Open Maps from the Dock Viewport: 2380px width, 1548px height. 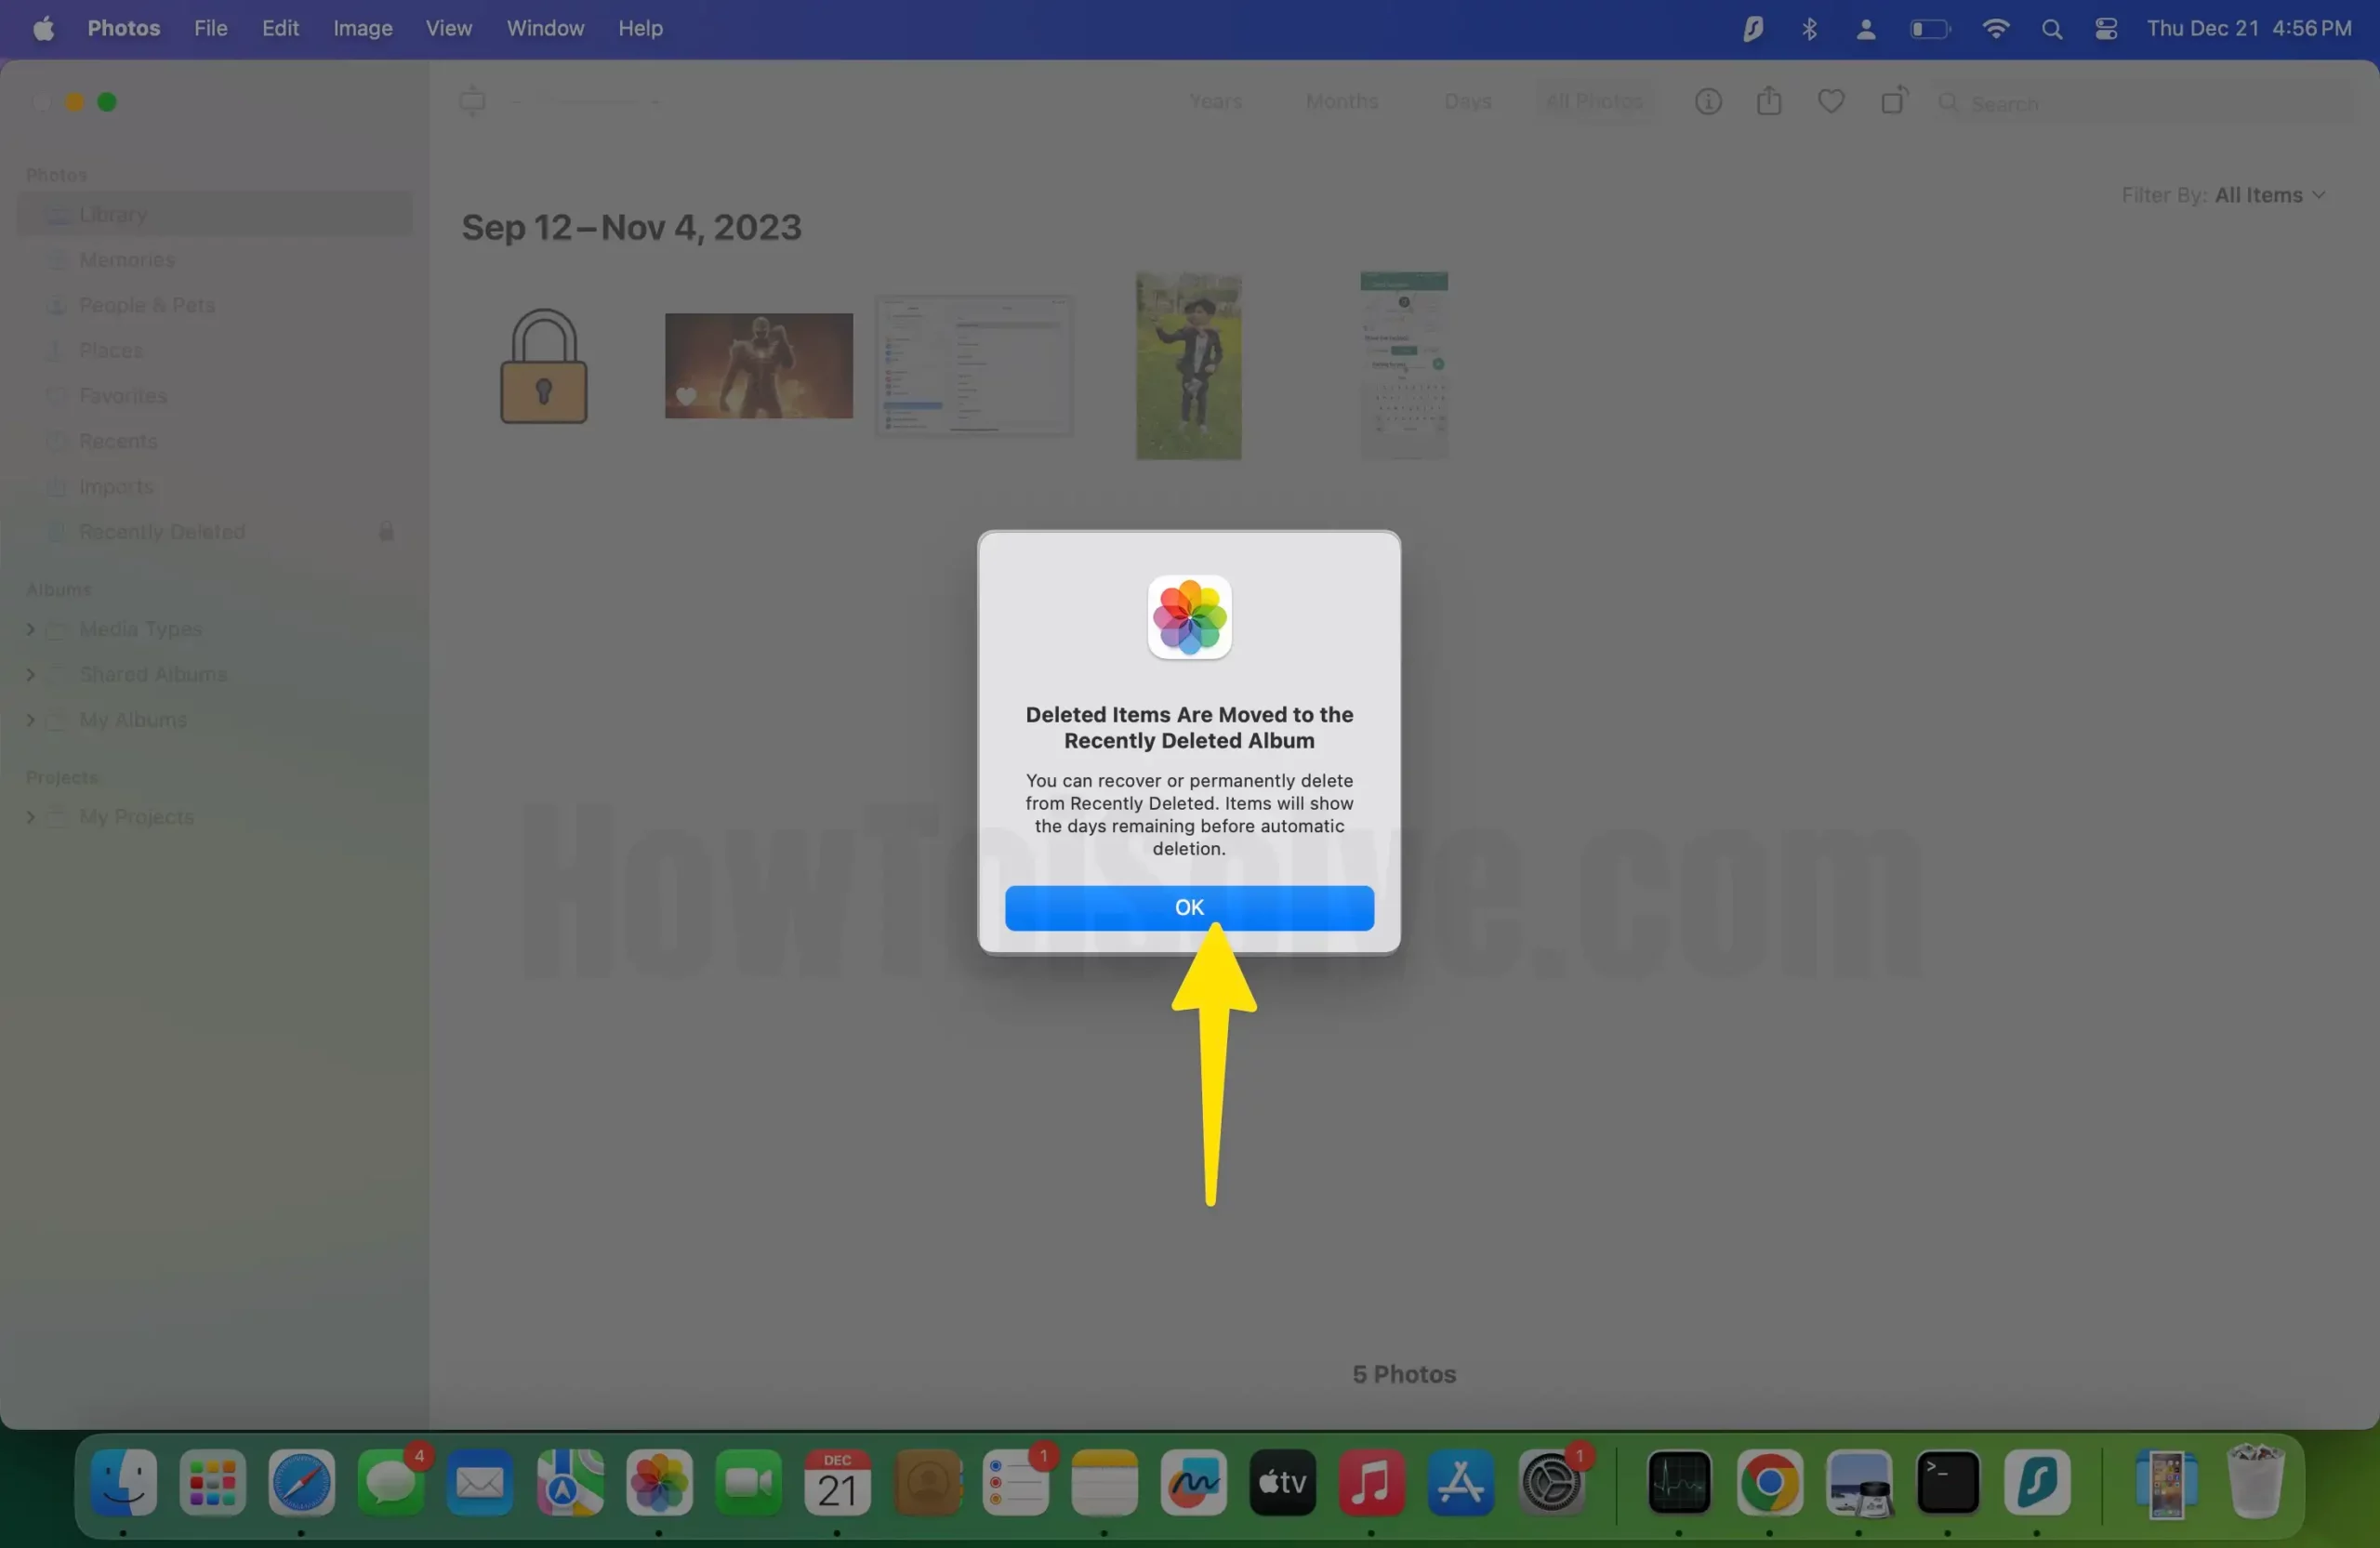[570, 1482]
